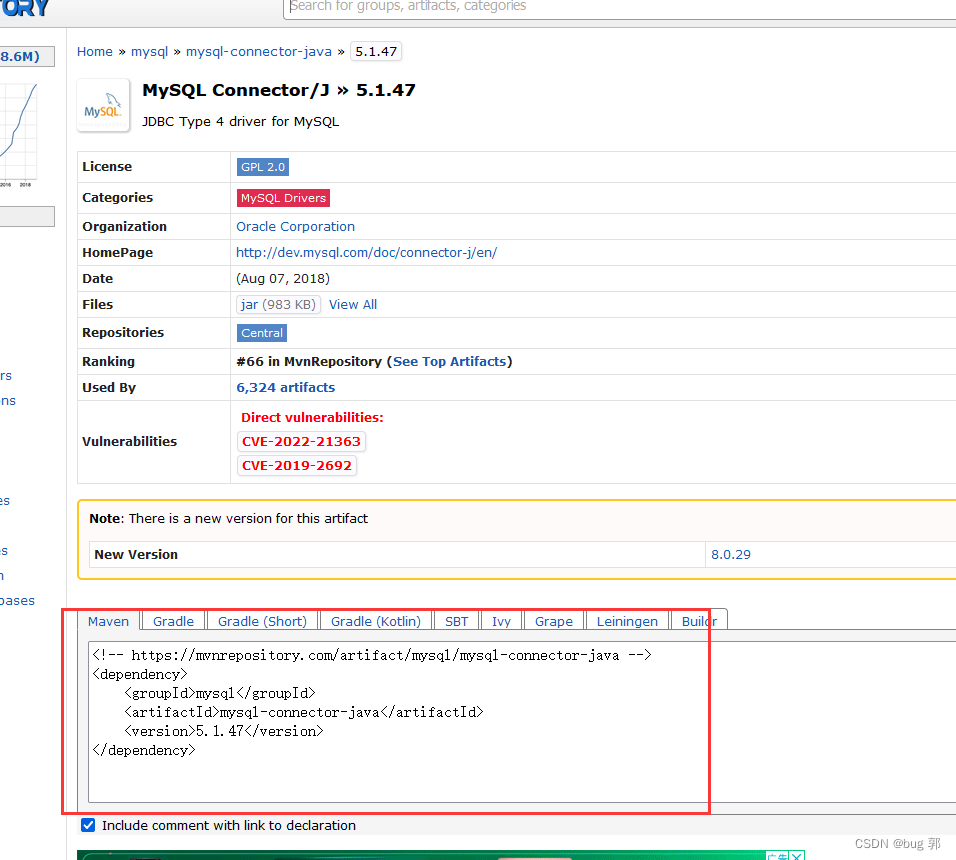Screen dimensions: 956x860
Task: Click the search box for groups, artifacts, categories
Action: point(619,8)
